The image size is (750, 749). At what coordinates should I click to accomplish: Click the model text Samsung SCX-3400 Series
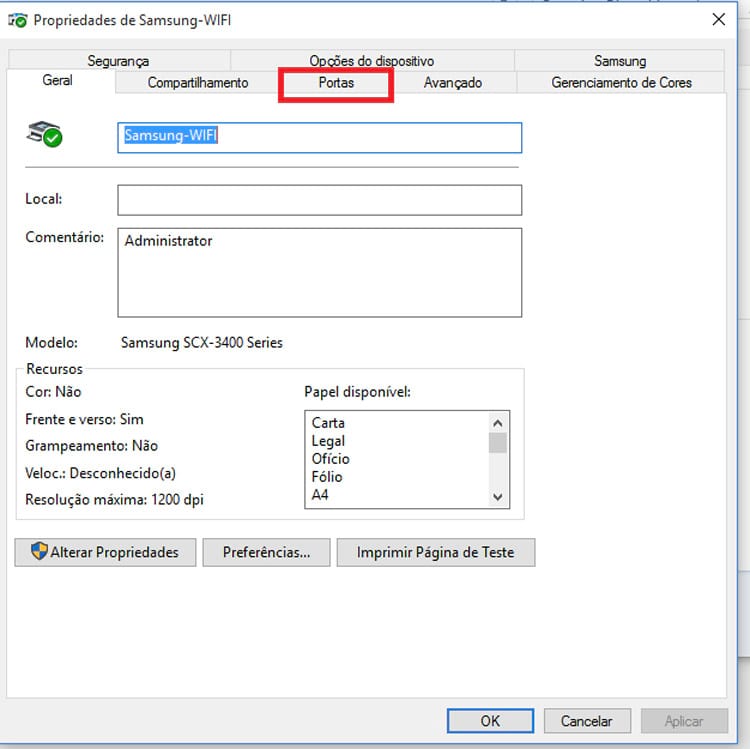[x=202, y=343]
